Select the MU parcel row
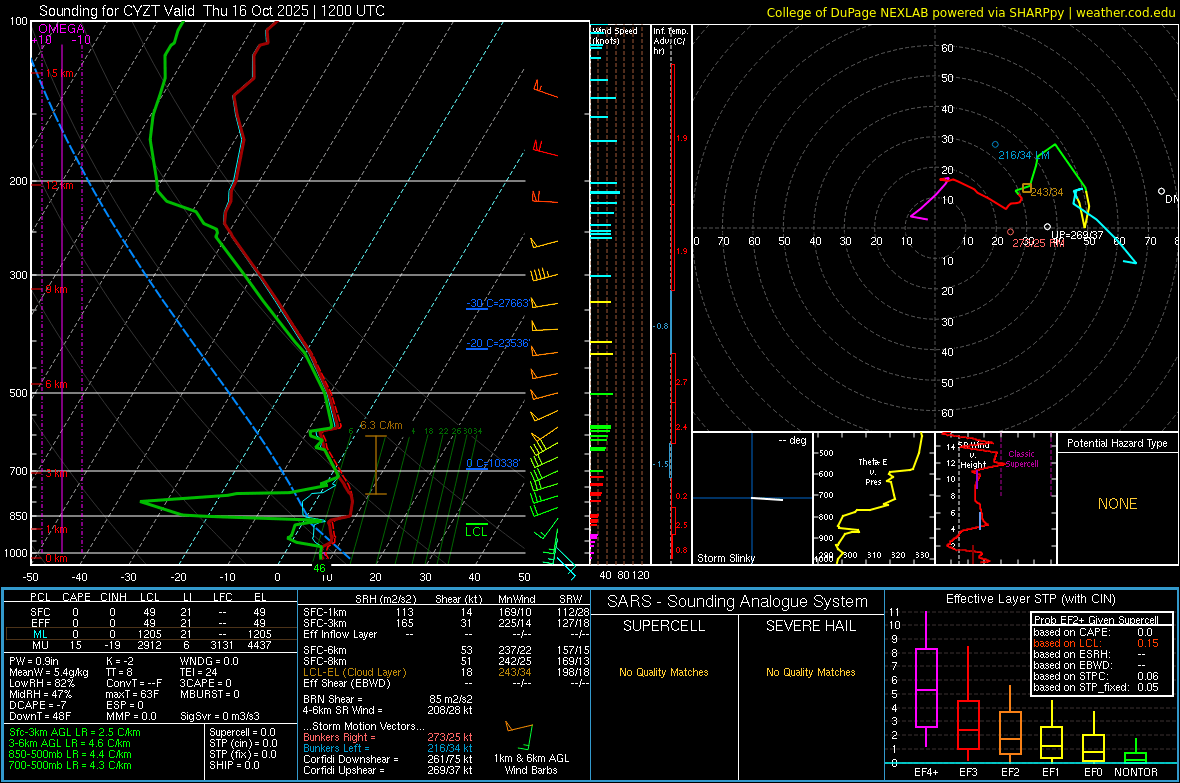This screenshot has height=783, width=1180. pyautogui.click(x=149, y=645)
